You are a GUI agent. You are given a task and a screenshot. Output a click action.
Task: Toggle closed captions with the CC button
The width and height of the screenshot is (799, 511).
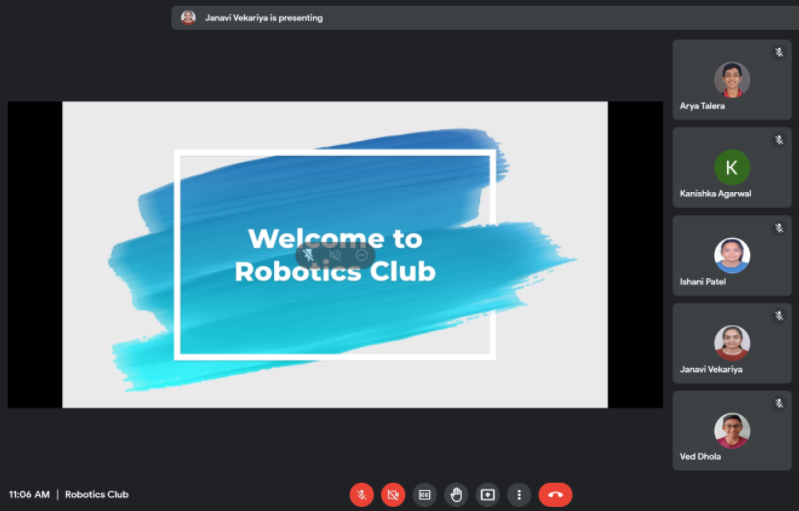point(424,495)
